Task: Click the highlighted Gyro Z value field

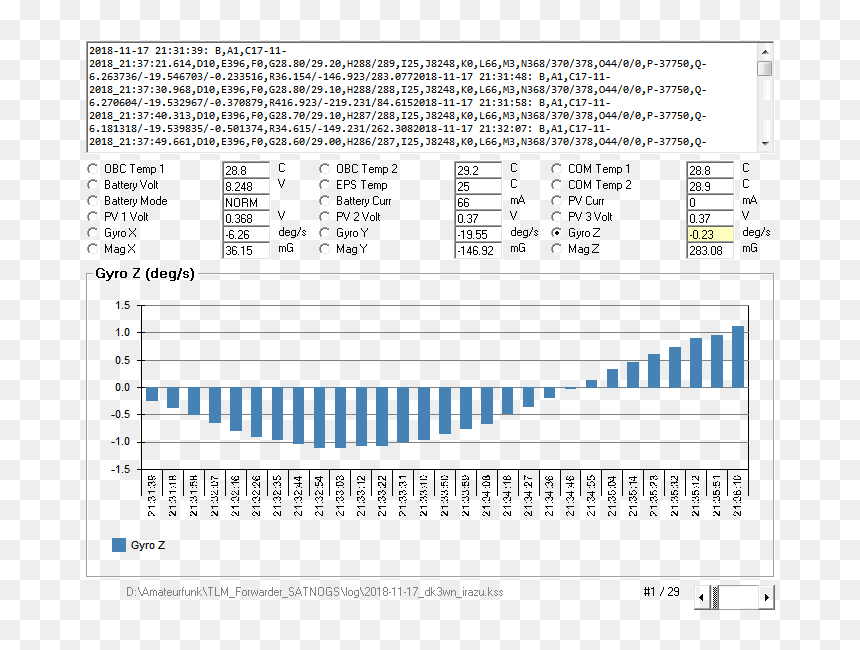Action: [x=710, y=234]
